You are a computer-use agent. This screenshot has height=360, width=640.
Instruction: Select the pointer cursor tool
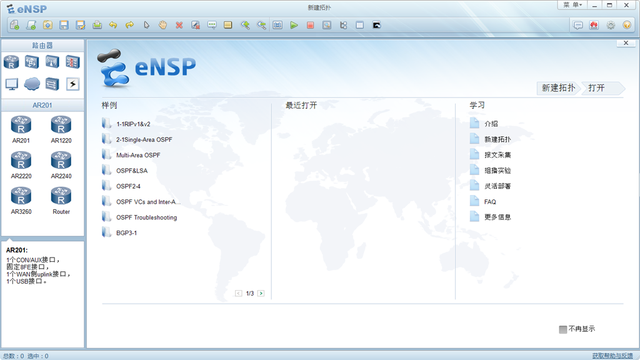point(147,25)
